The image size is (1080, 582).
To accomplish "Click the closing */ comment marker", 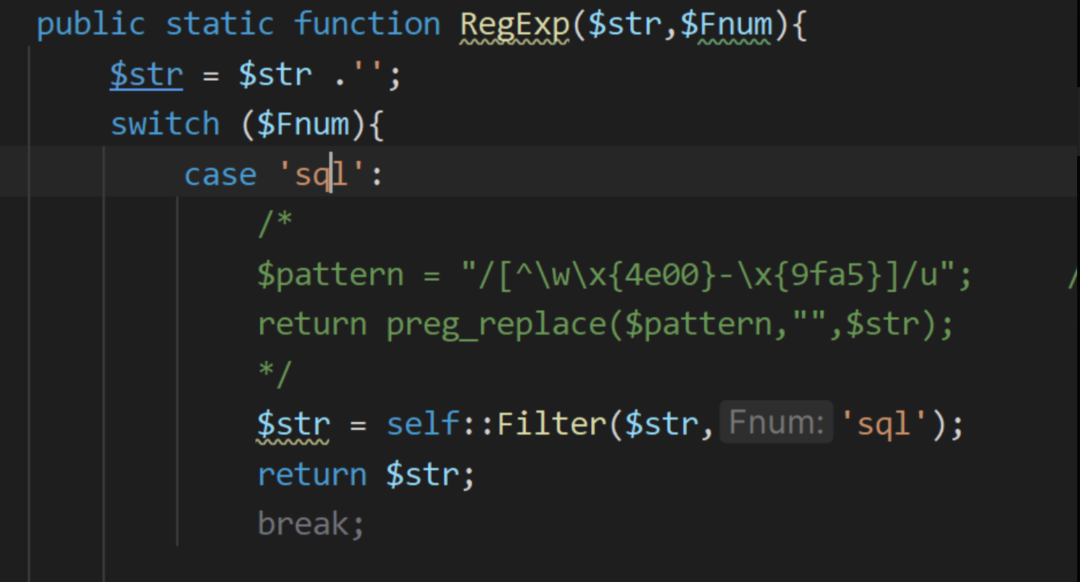I will coord(275,375).
